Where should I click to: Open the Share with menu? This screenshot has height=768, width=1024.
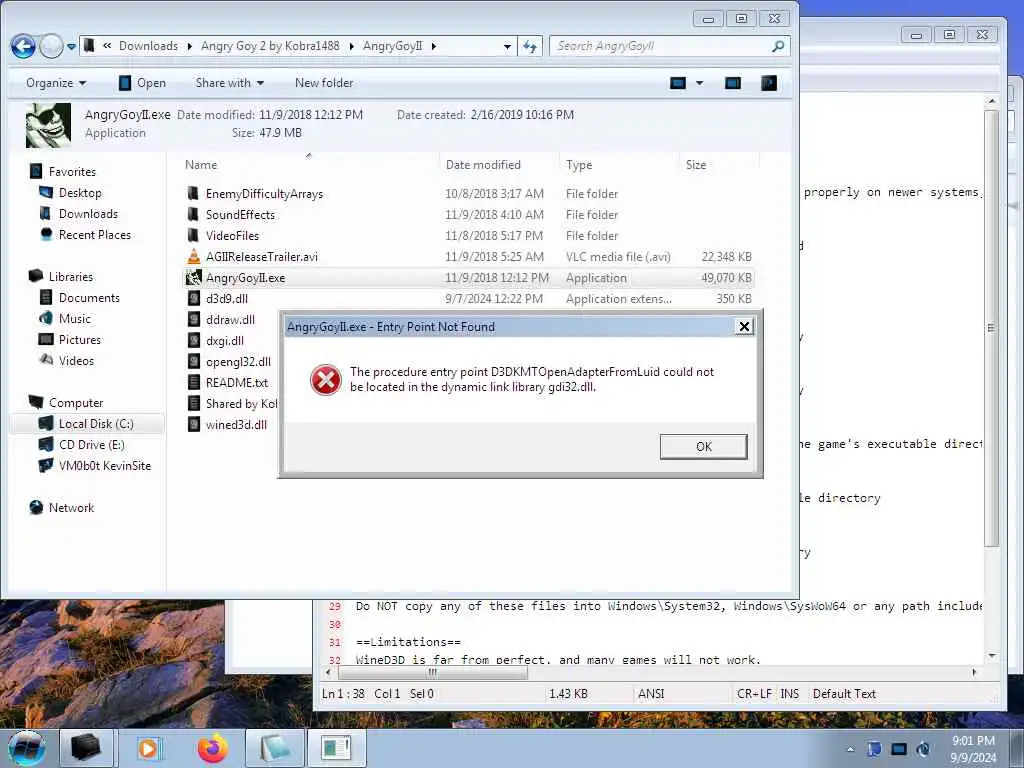[229, 83]
